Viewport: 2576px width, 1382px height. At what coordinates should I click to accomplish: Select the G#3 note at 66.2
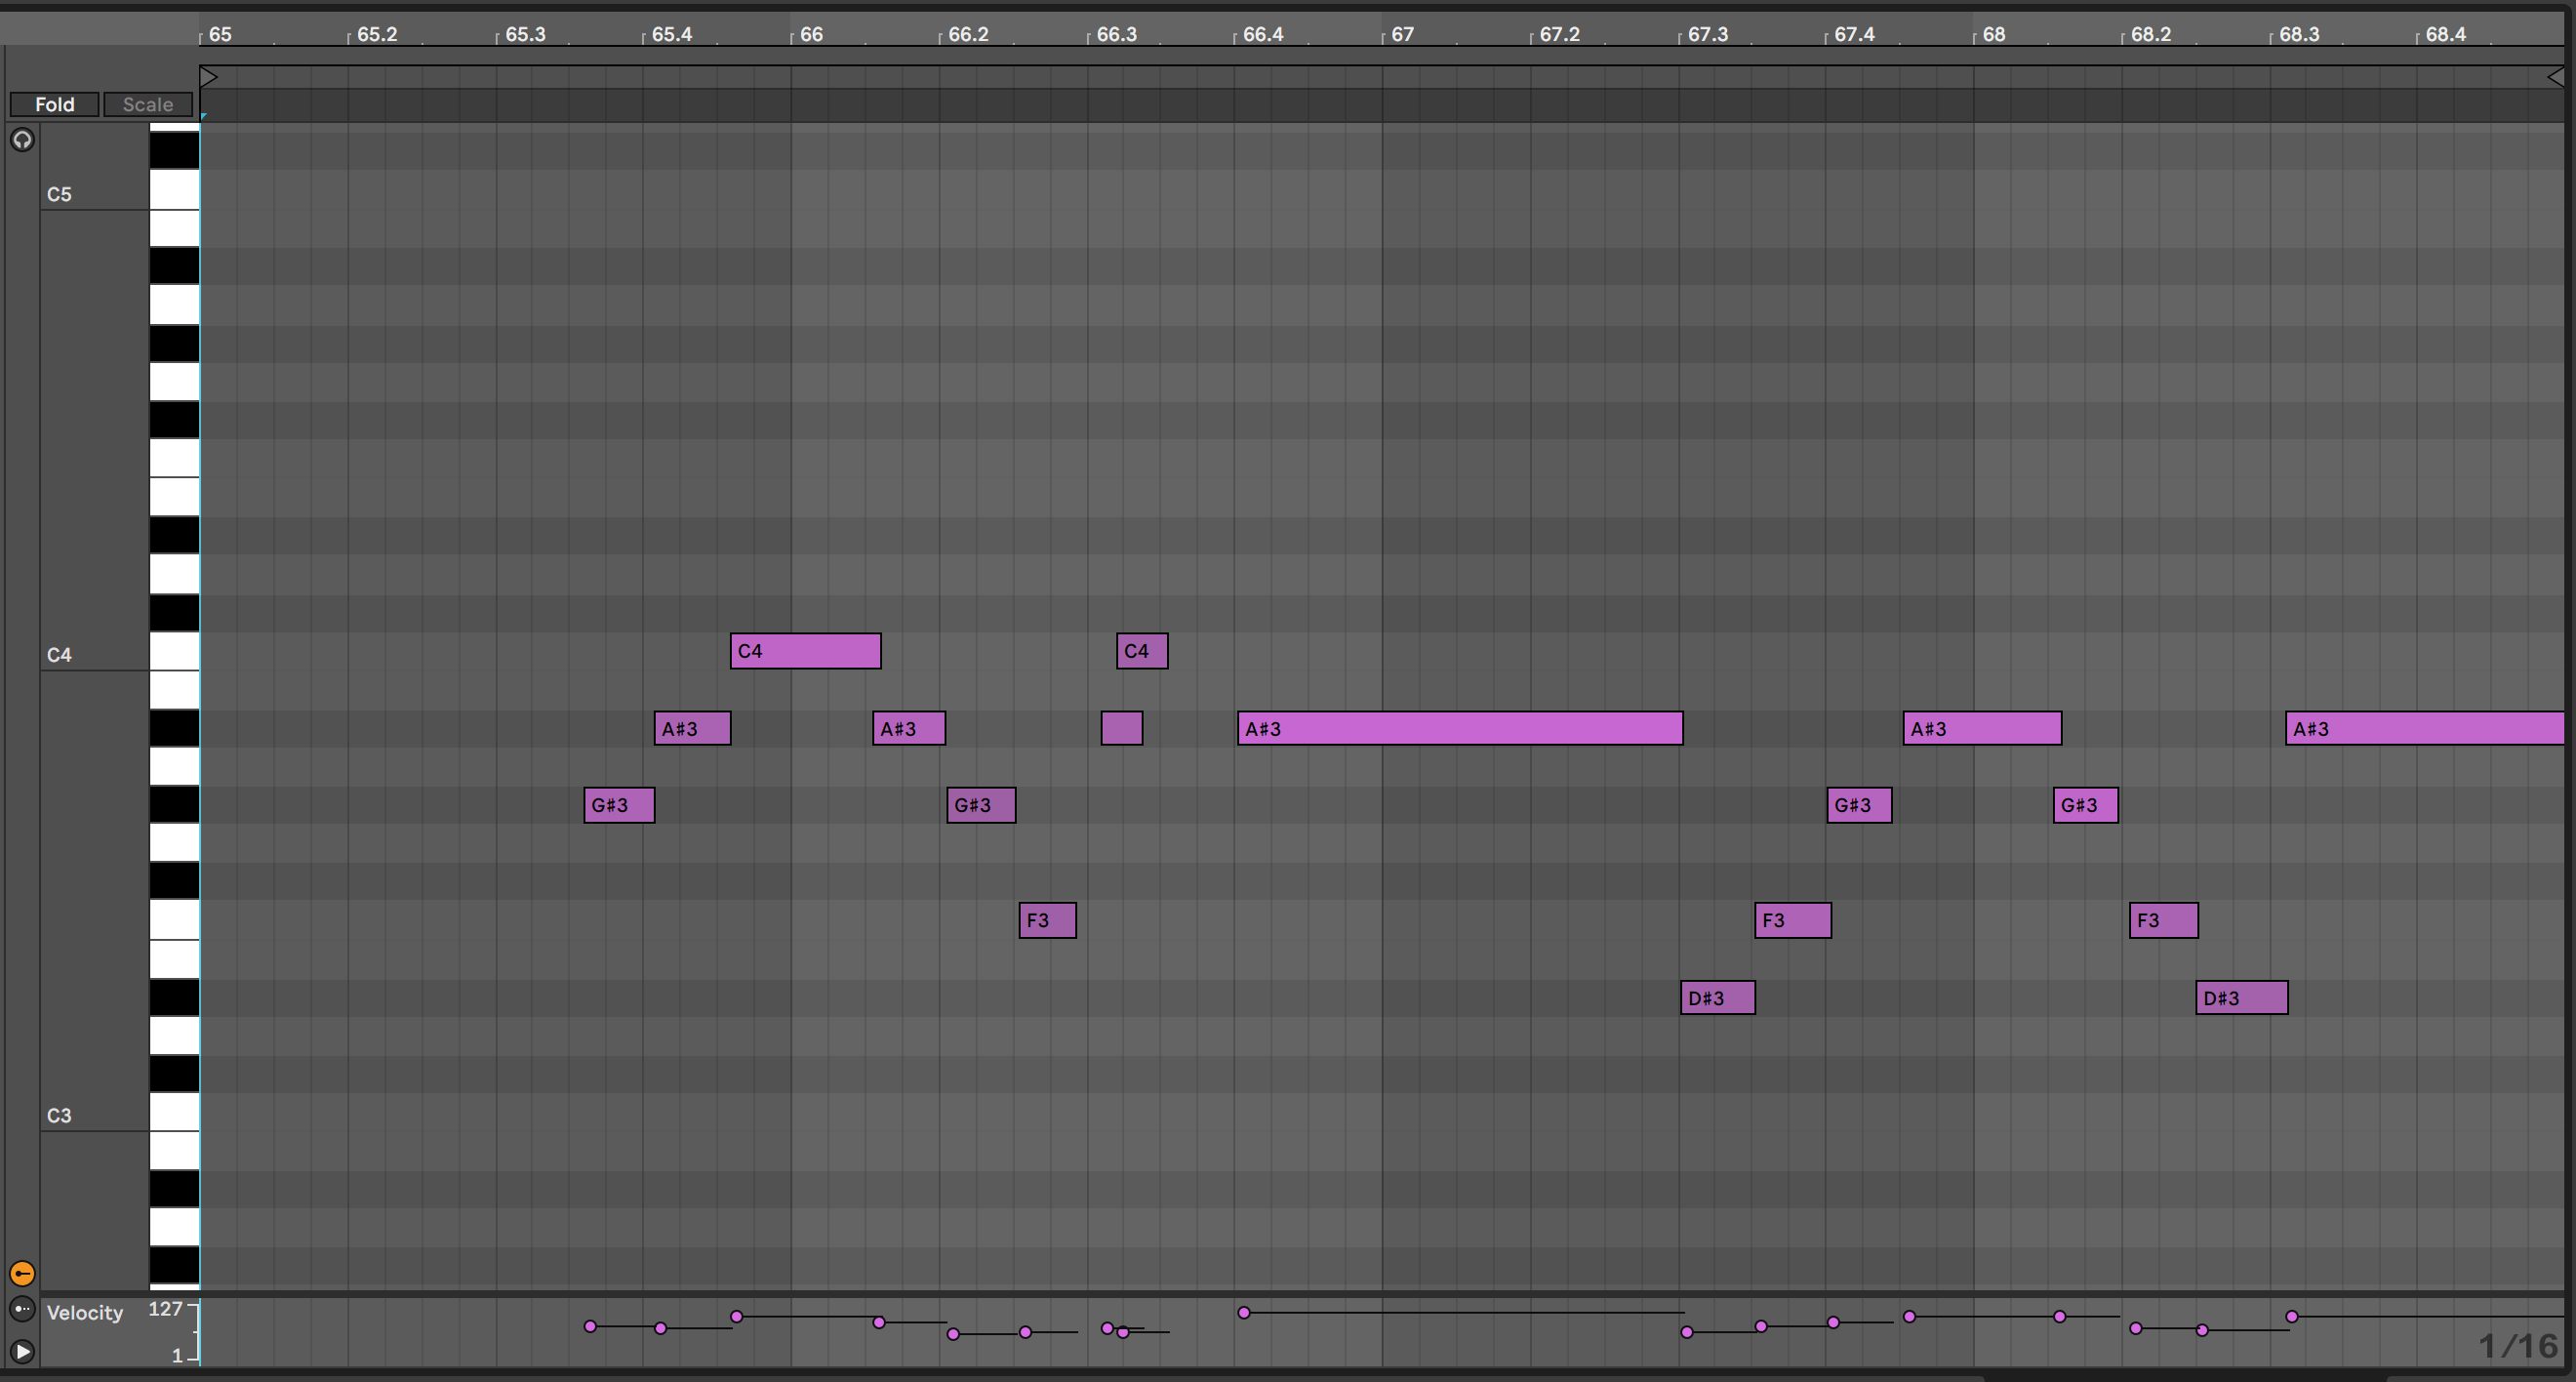[x=981, y=805]
